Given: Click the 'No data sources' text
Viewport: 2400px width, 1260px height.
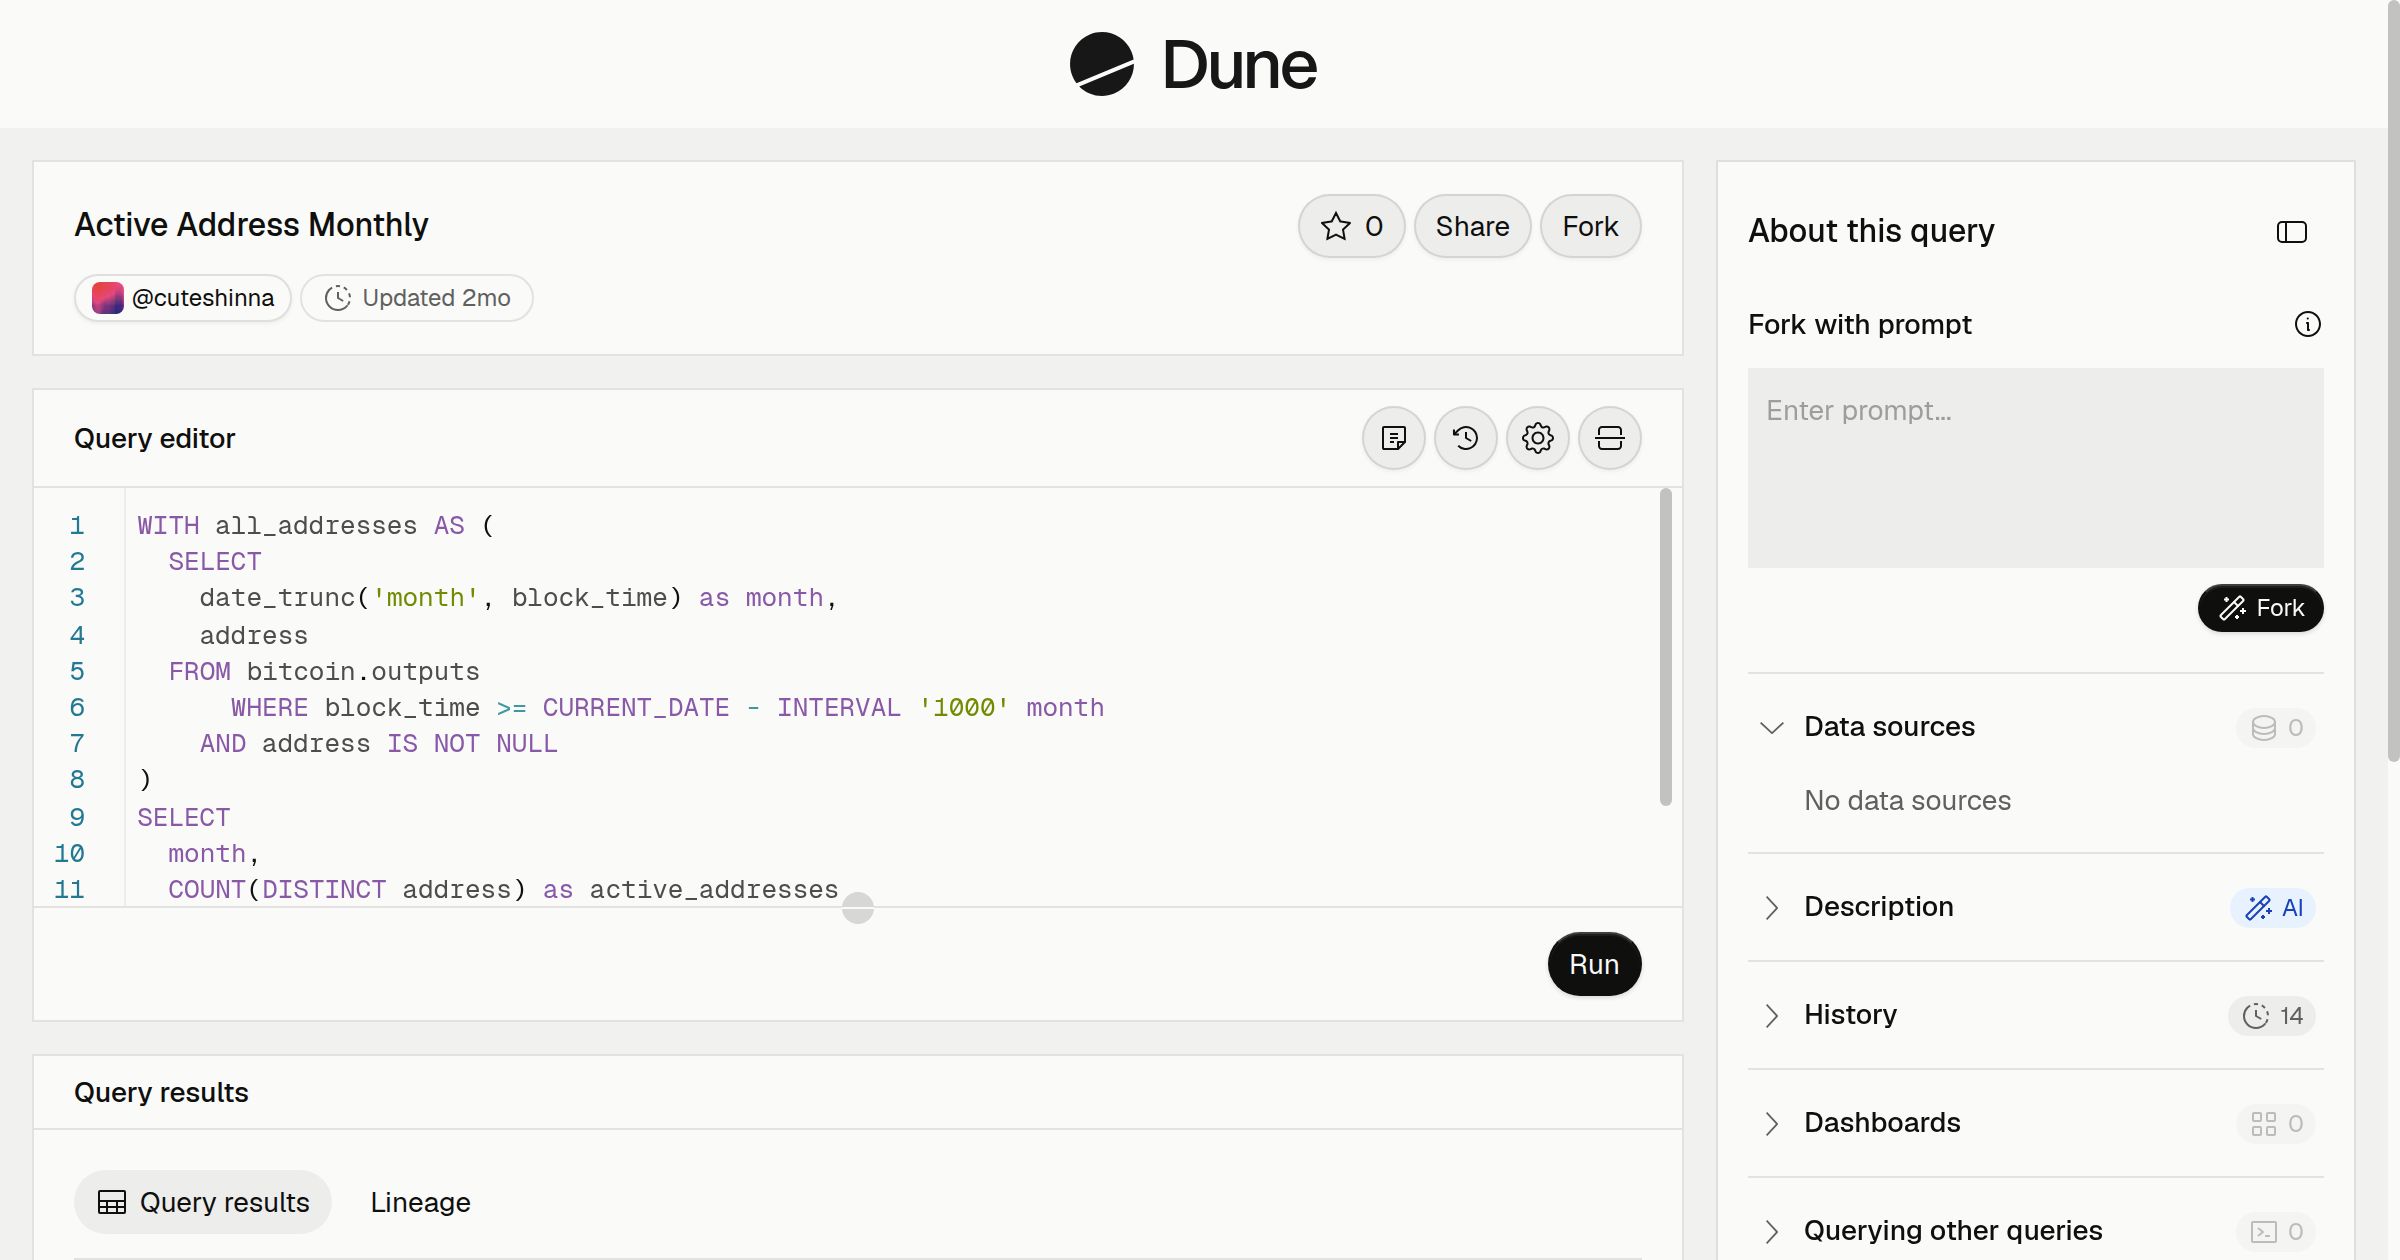Looking at the screenshot, I should click(1907, 801).
